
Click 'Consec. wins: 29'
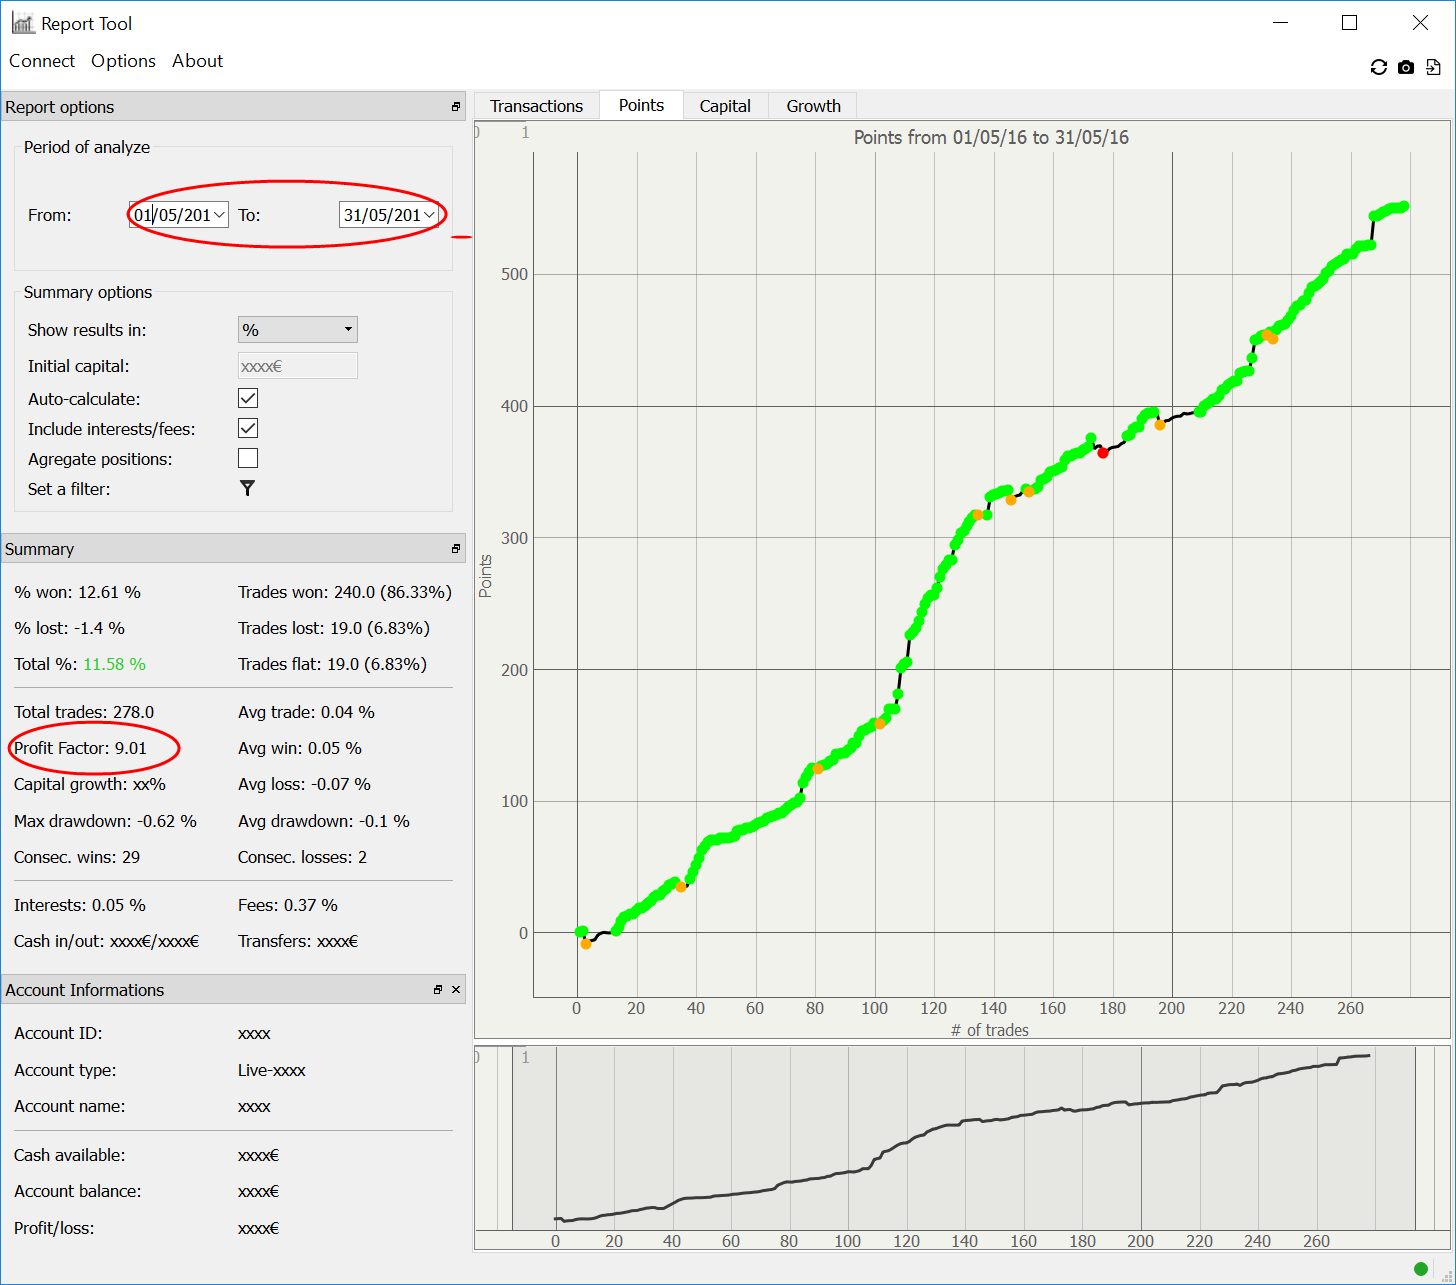77,857
